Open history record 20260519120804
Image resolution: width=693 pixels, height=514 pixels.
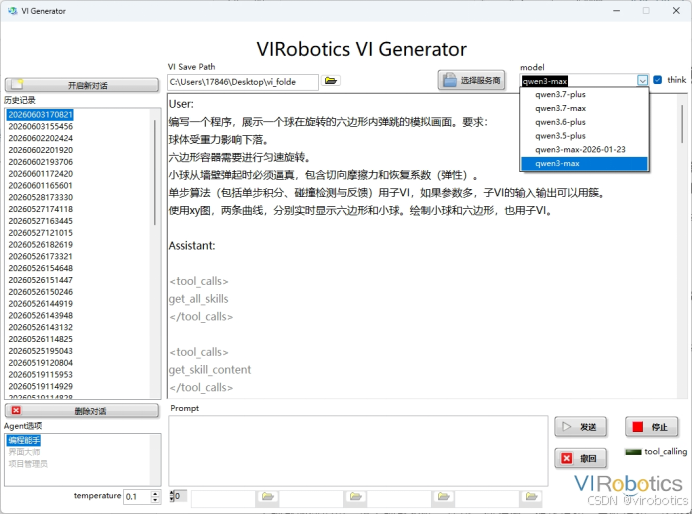tap(41, 363)
